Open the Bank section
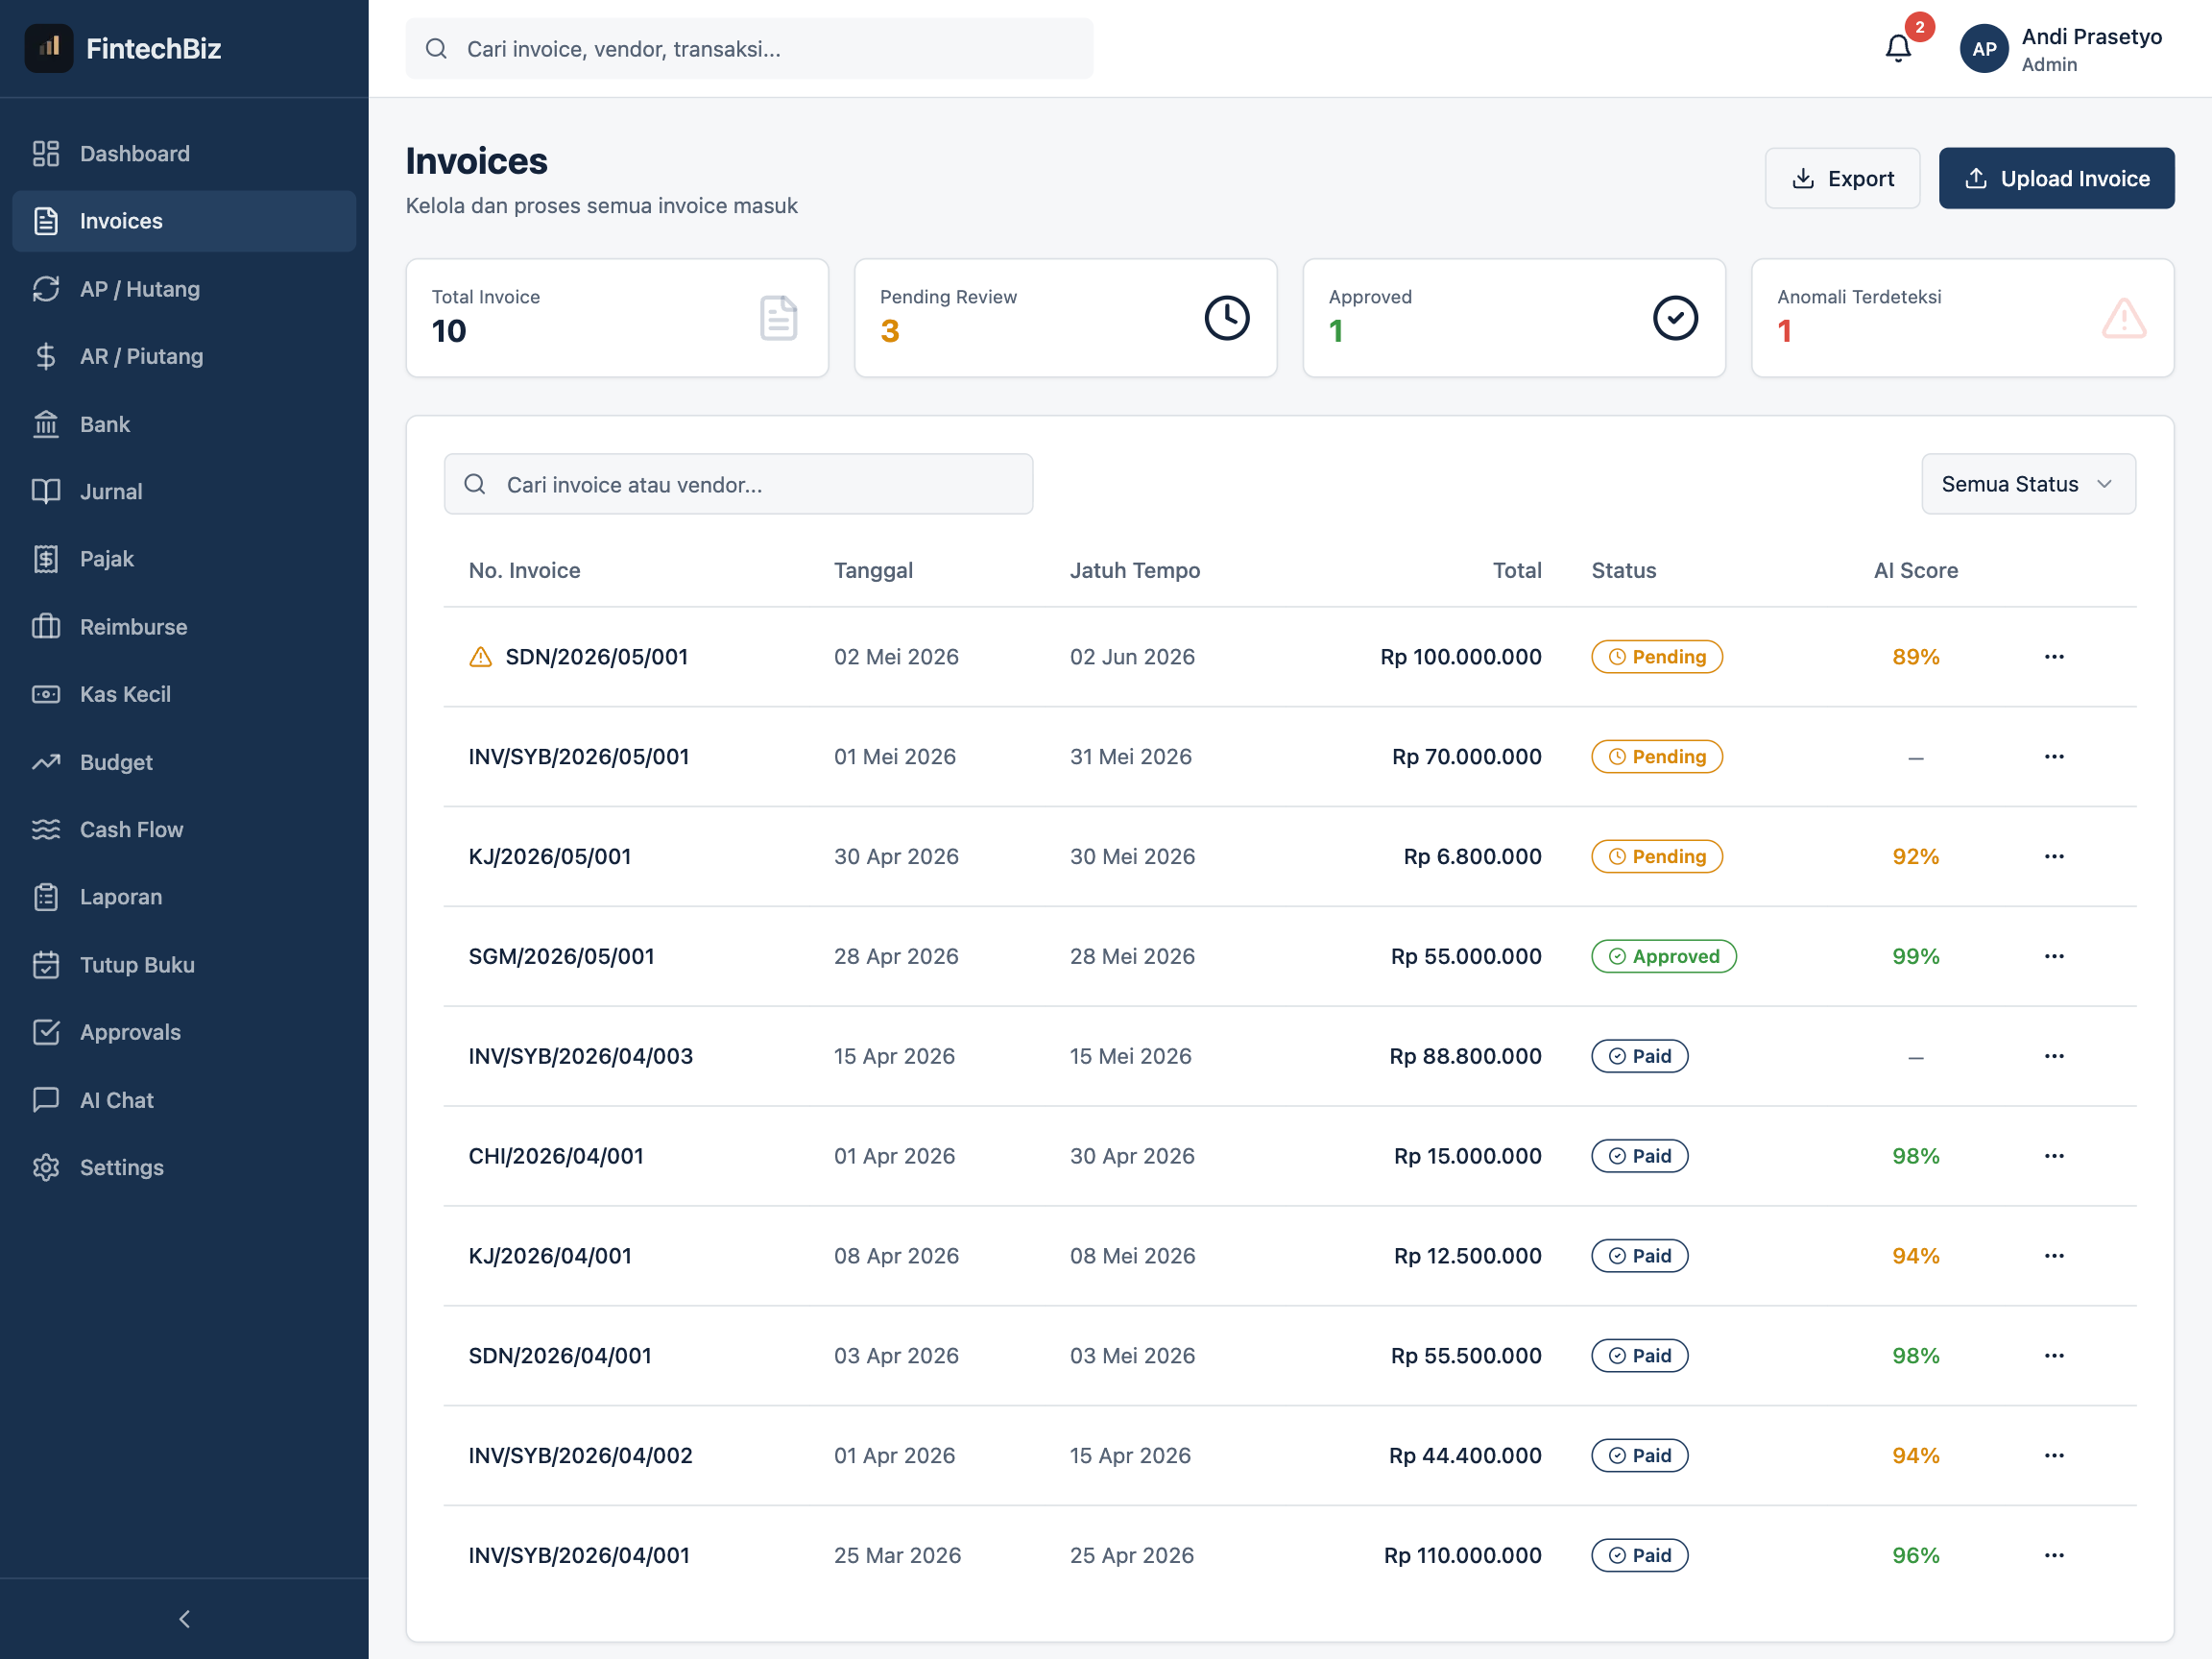Viewport: 2212px width, 1659px height. pos(184,424)
